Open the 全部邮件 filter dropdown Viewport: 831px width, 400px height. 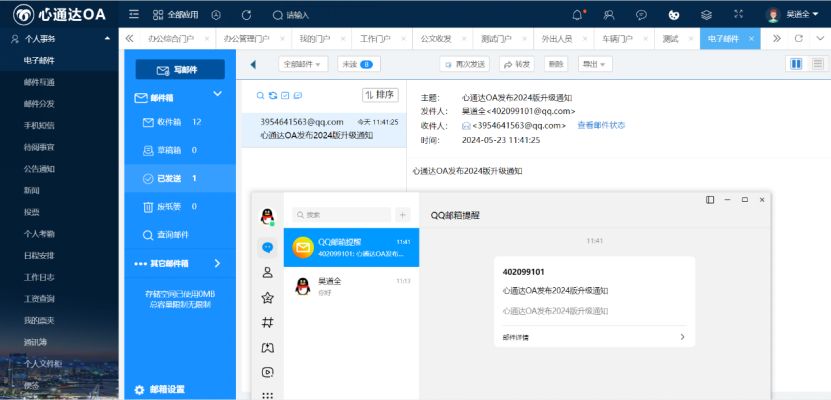click(x=302, y=64)
